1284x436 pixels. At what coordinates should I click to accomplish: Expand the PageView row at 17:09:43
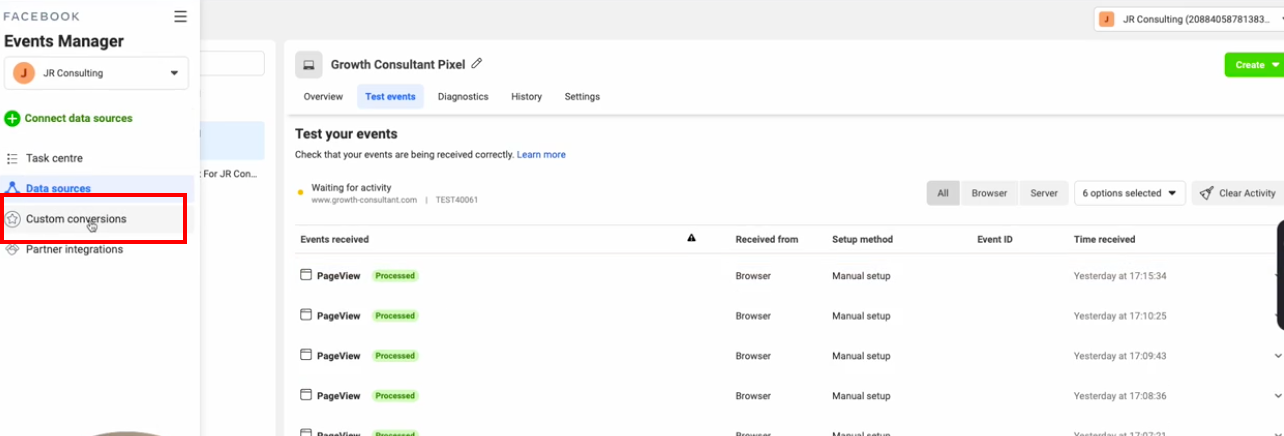[x=1278, y=355]
